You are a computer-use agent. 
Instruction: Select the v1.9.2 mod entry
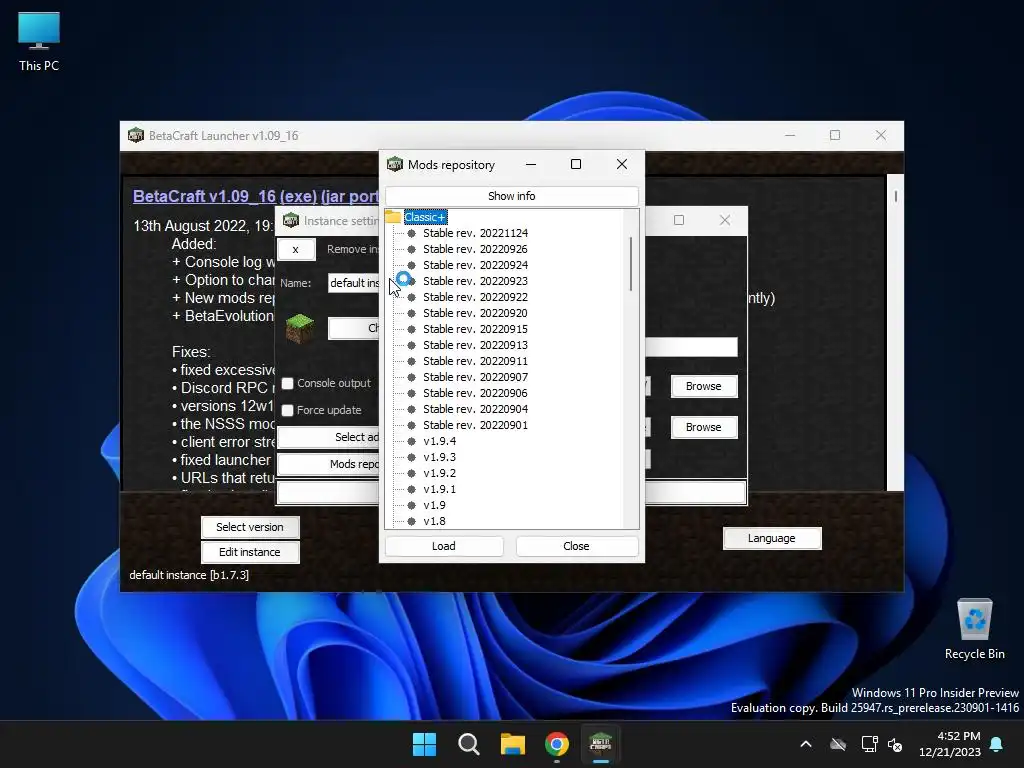click(x=440, y=473)
